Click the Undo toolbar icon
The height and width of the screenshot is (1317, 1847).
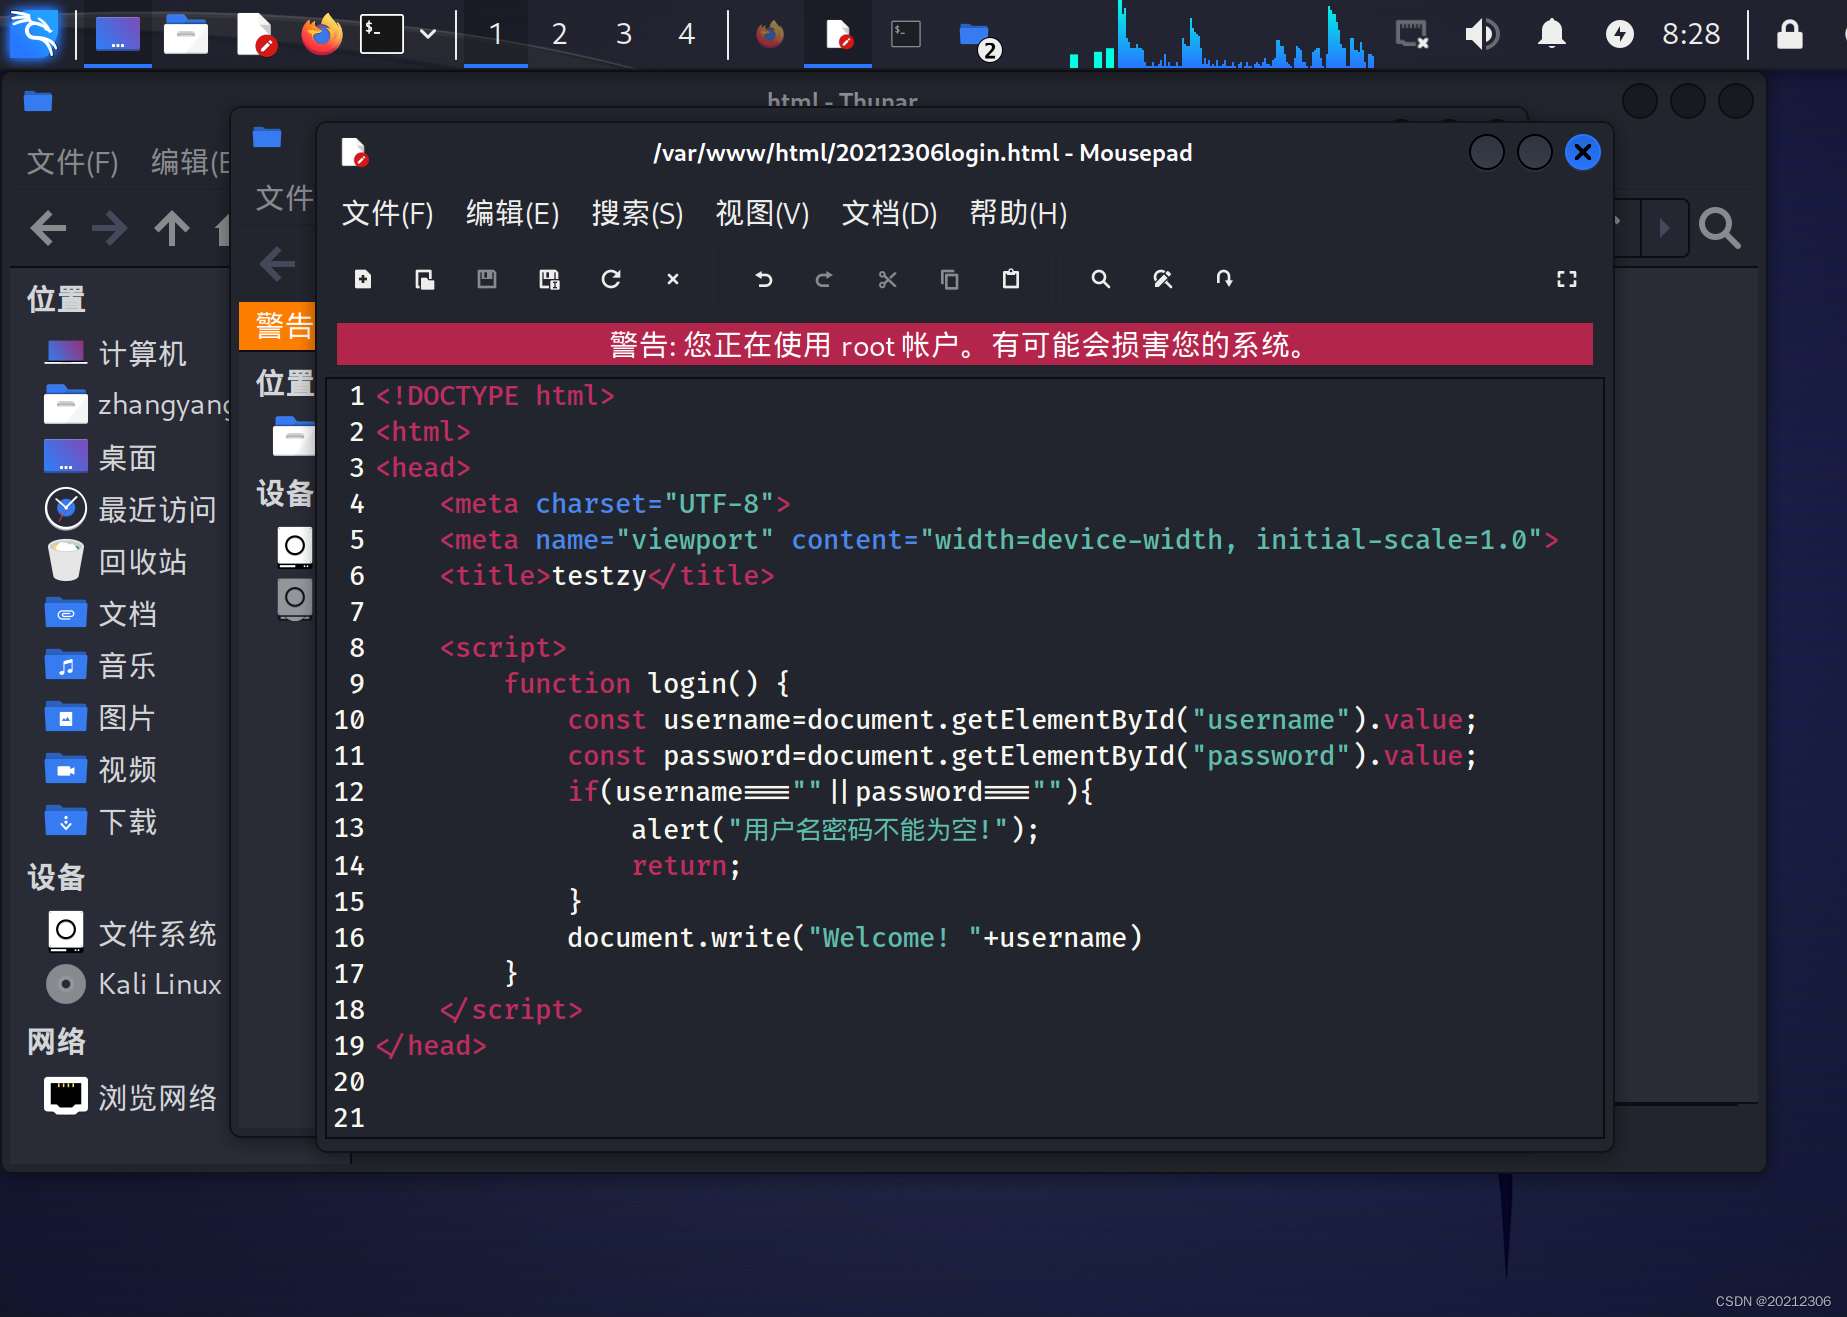click(x=764, y=279)
